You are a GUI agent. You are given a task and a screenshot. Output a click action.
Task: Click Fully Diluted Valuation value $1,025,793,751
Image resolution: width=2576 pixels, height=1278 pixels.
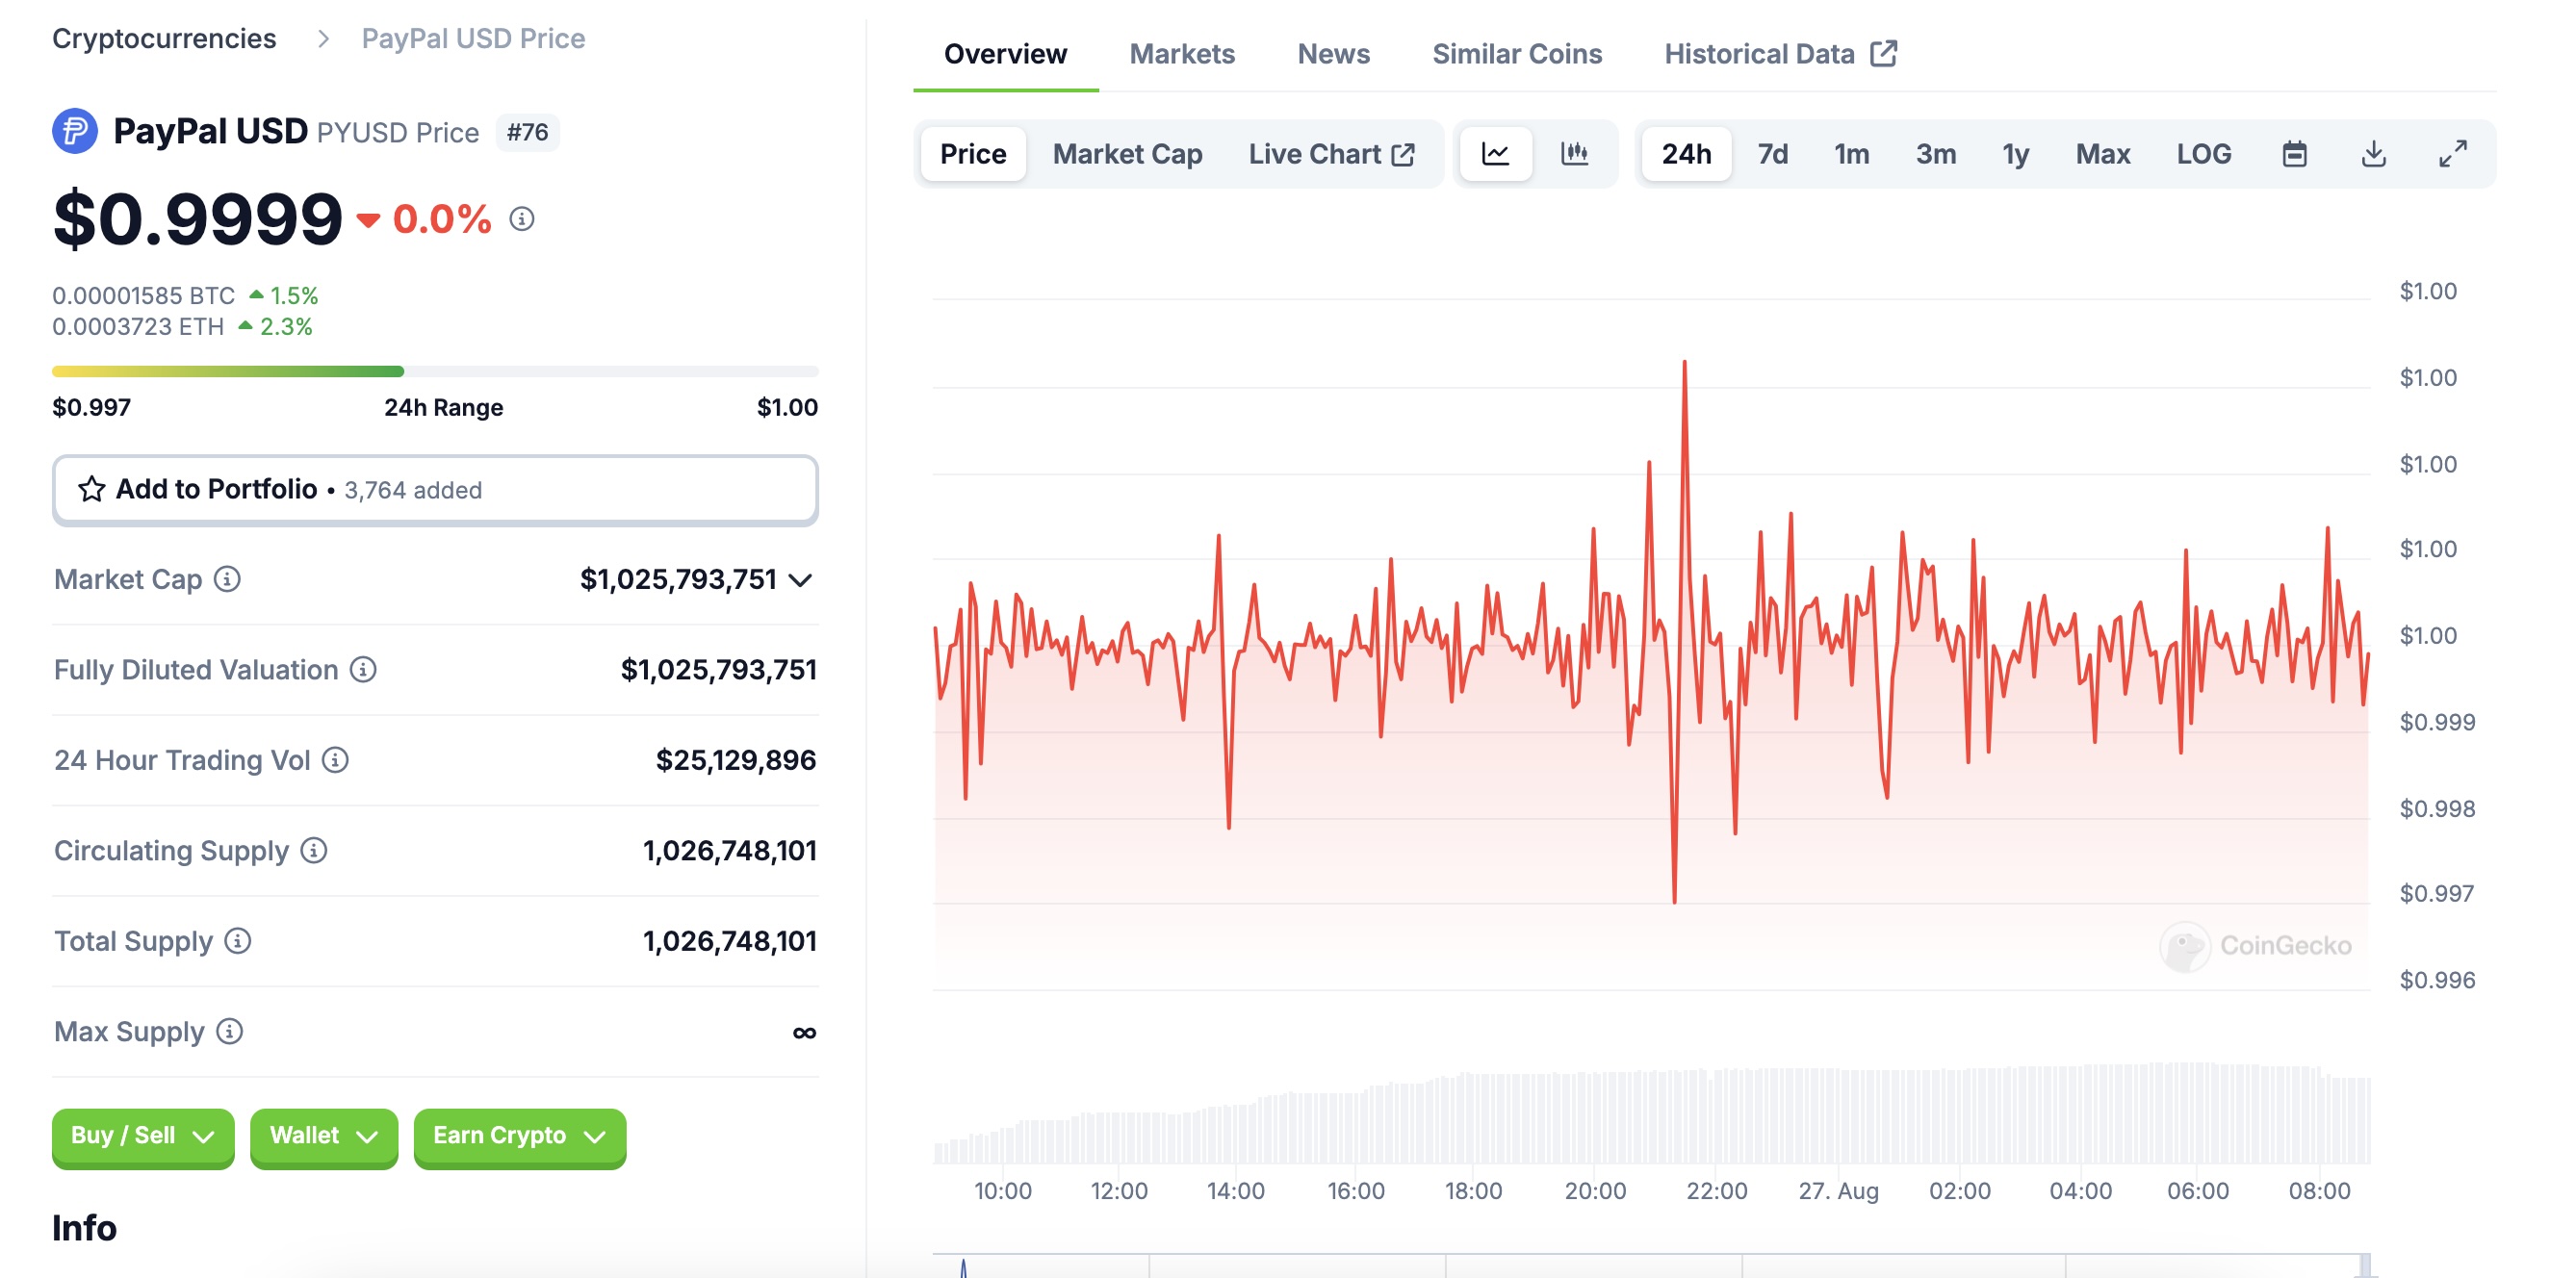coord(718,670)
